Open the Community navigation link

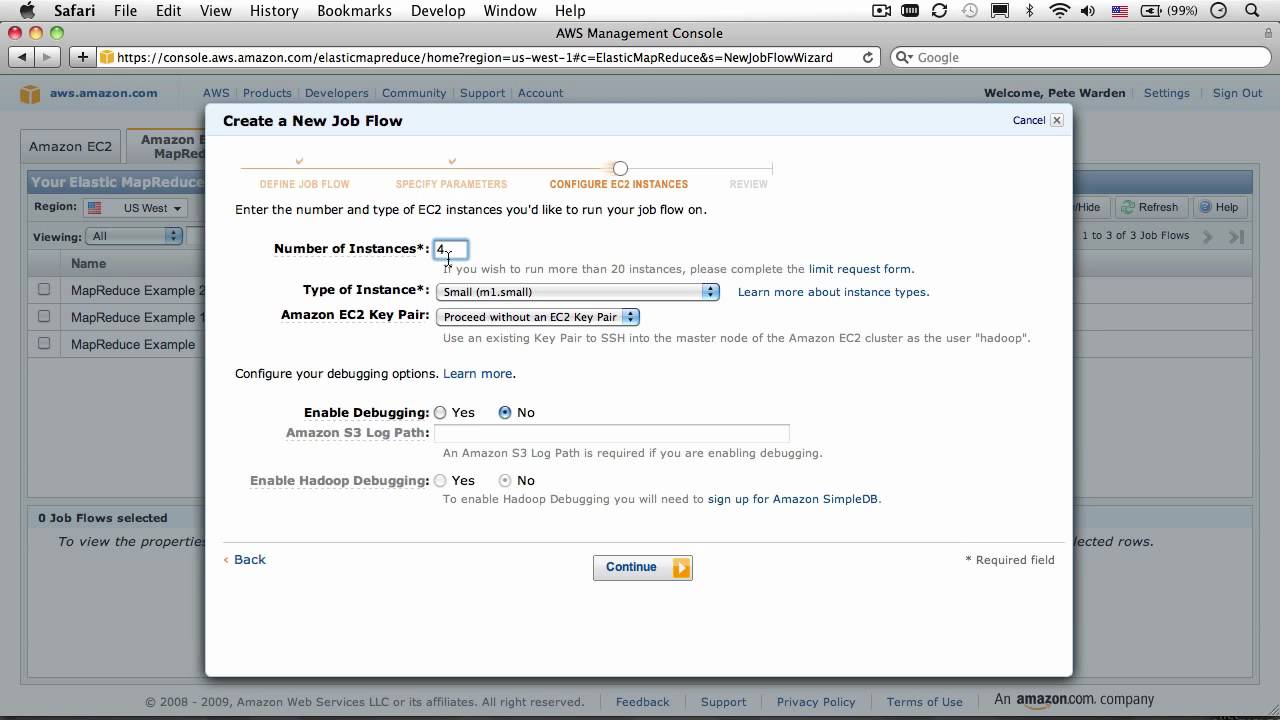pos(414,93)
